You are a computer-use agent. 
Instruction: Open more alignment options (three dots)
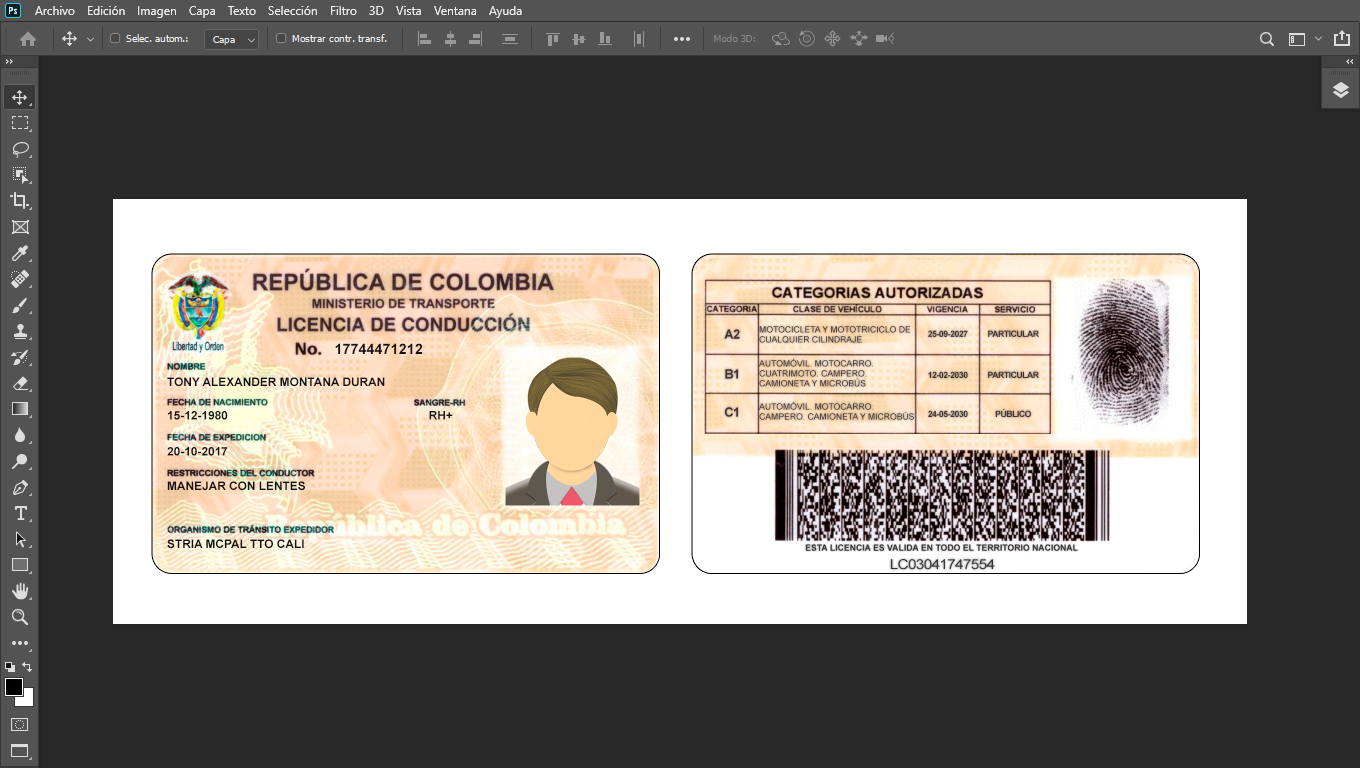682,39
